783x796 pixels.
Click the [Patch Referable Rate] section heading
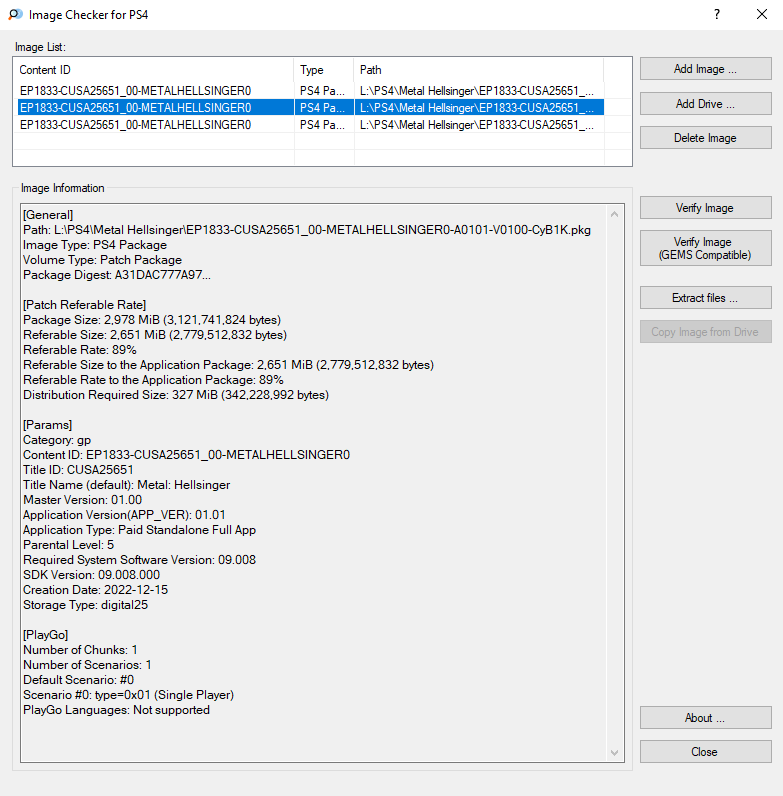[84, 305]
